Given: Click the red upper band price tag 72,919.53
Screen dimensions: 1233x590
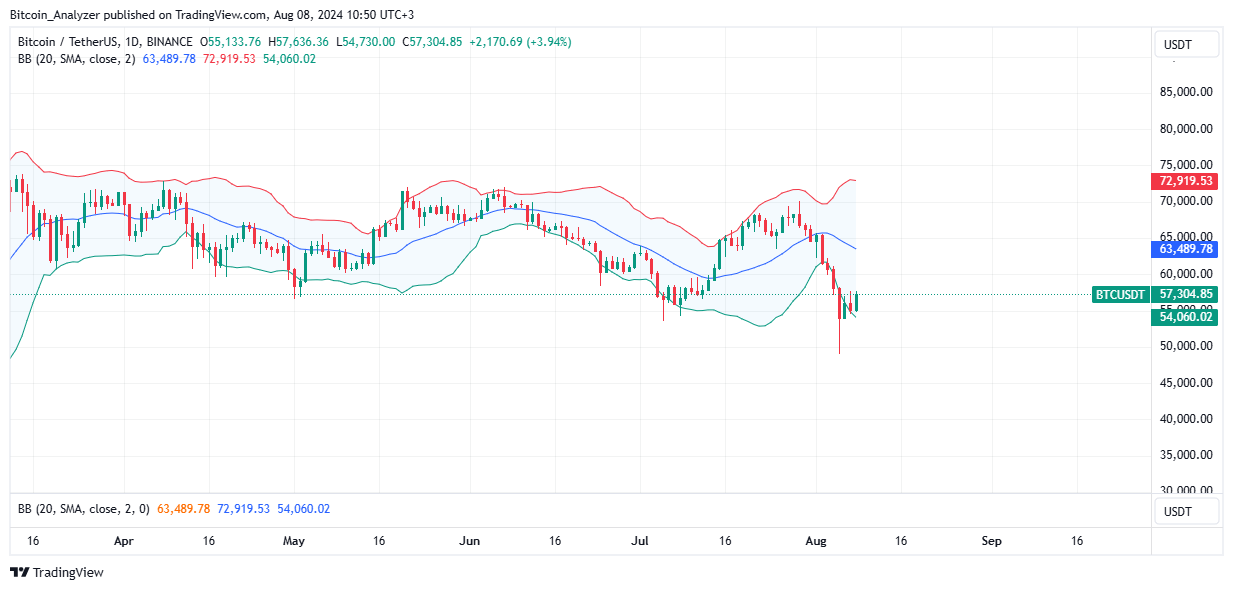Looking at the screenshot, I should [1184, 183].
